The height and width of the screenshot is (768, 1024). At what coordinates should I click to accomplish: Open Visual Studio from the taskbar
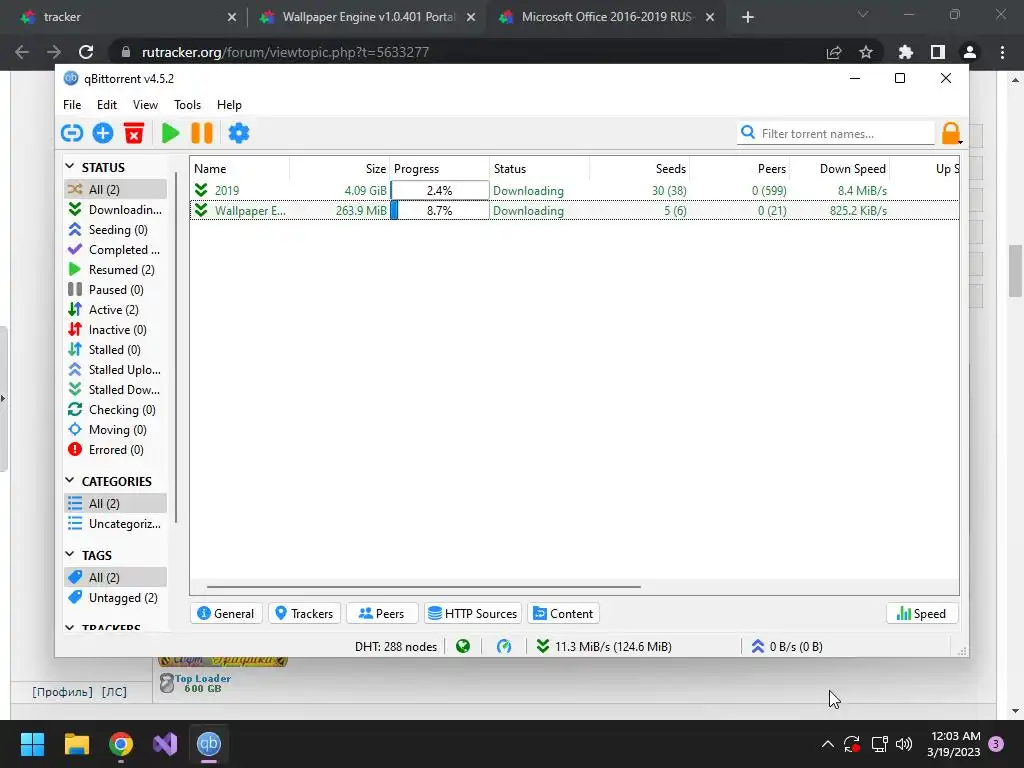click(165, 744)
